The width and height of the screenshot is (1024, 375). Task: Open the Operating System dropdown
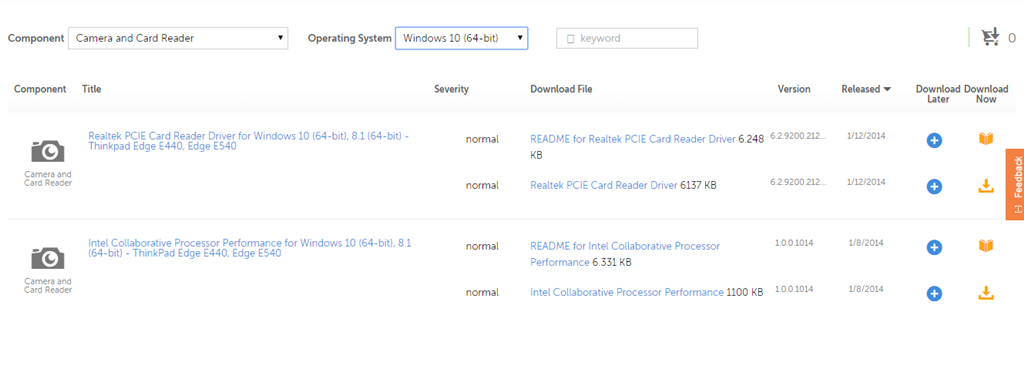point(462,38)
